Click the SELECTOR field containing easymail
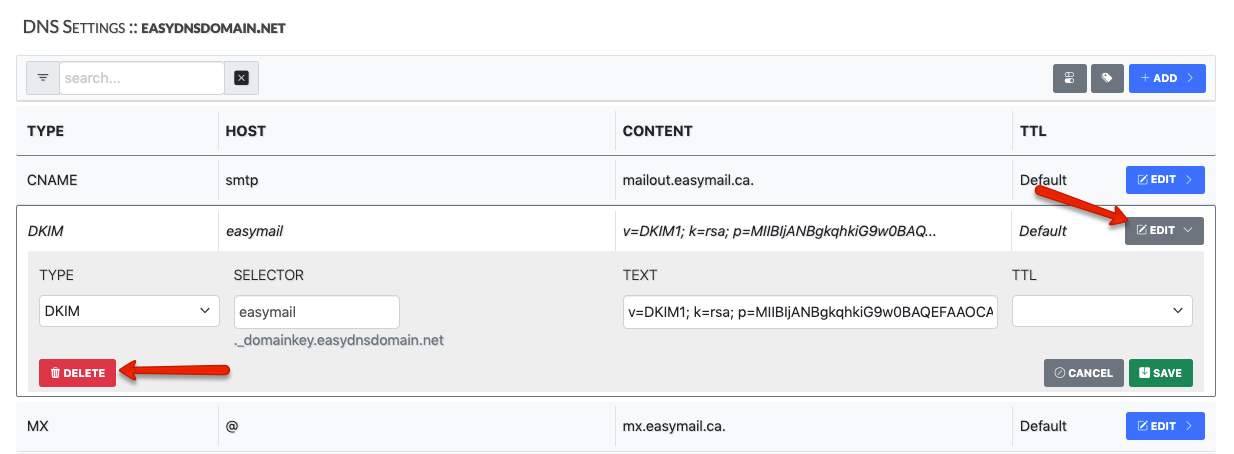1234x454 pixels. (317, 312)
